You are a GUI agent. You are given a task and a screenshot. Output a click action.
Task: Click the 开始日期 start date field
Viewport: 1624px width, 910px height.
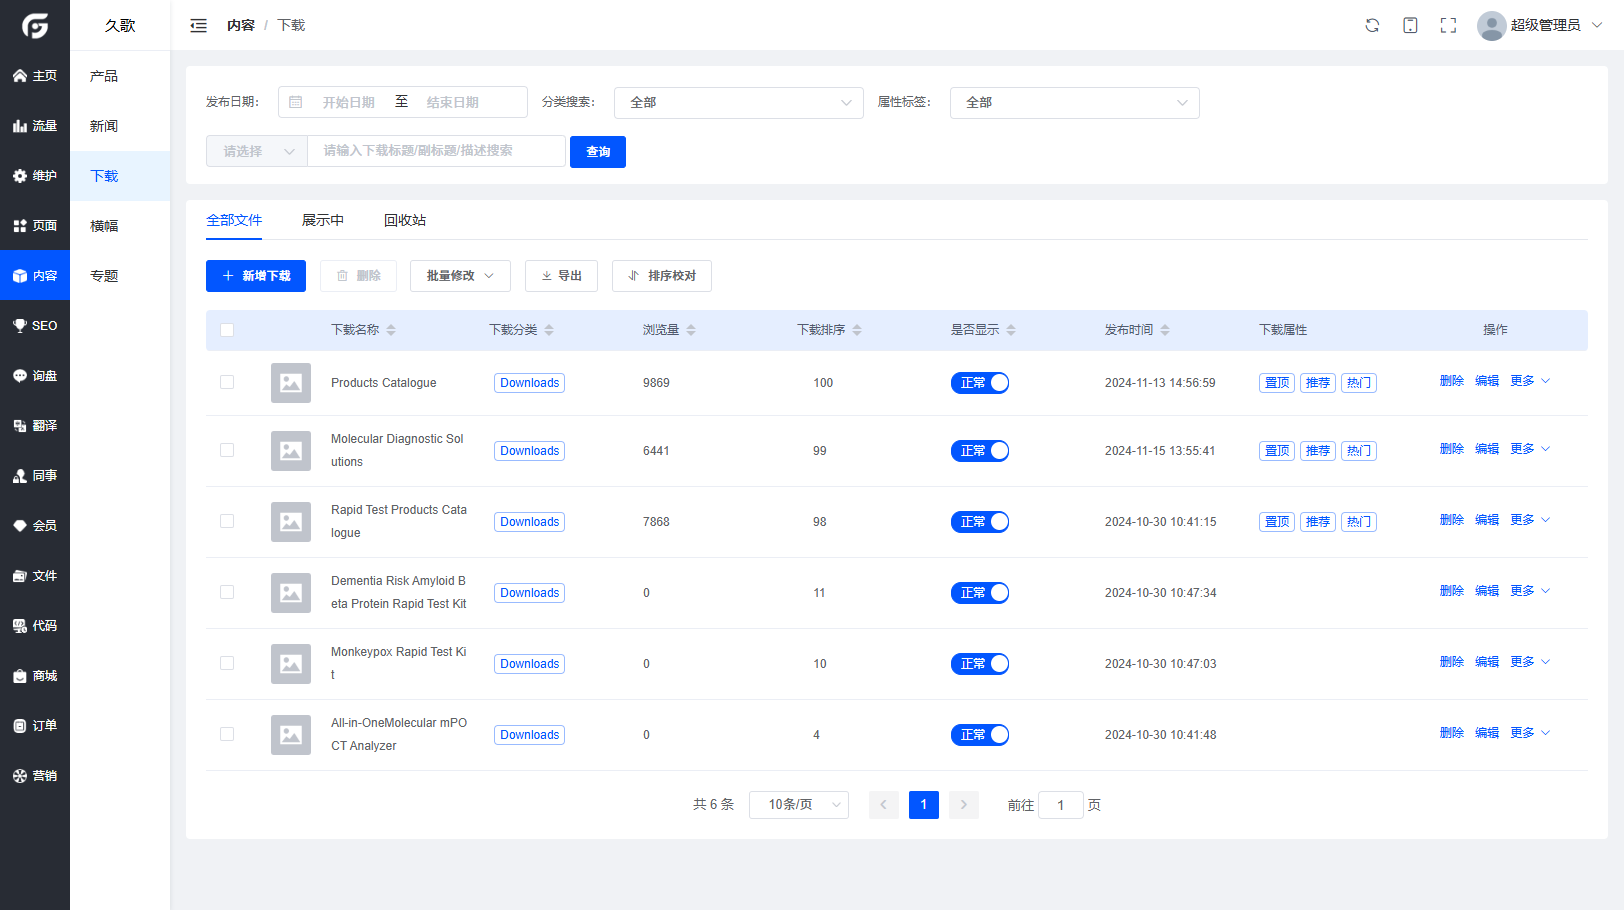click(x=348, y=102)
